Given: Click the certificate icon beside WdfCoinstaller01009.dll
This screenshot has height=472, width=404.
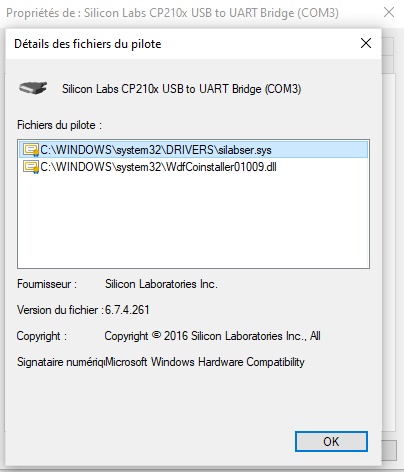Looking at the screenshot, I should pyautogui.click(x=31, y=167).
